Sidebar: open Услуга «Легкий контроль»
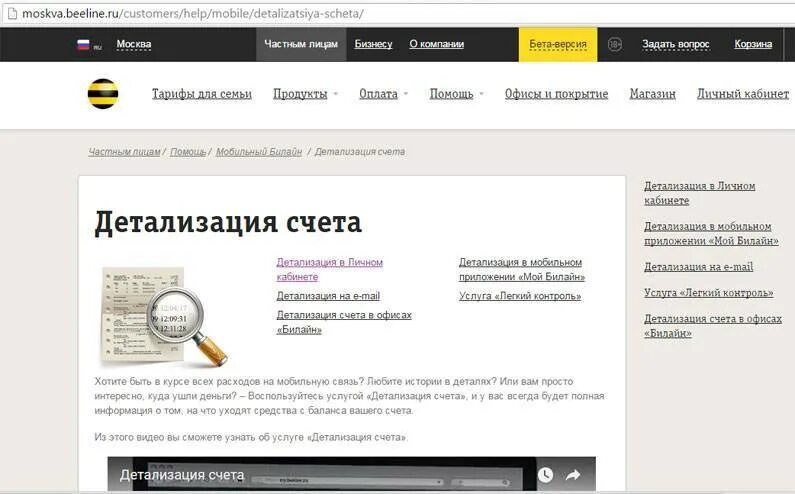 click(x=708, y=293)
